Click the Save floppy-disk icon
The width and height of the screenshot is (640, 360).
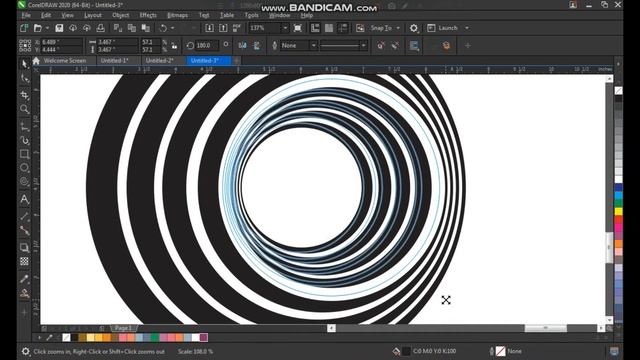coord(59,28)
